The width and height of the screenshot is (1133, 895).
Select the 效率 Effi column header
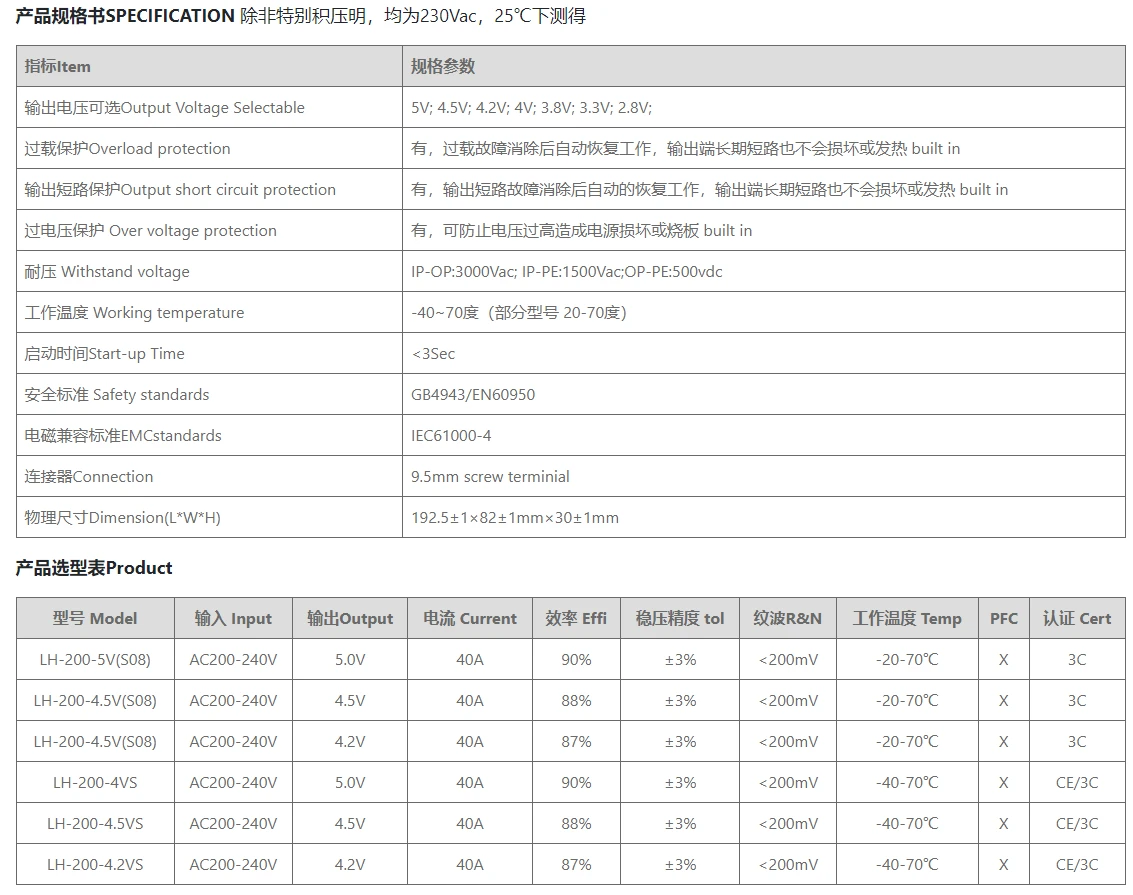[575, 618]
